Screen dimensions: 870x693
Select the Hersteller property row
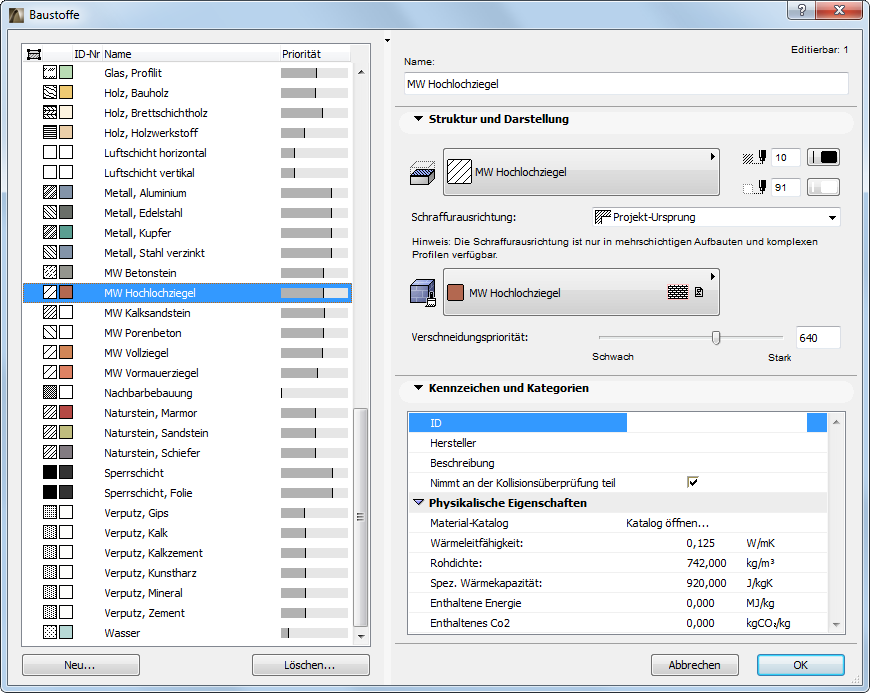click(x=618, y=443)
